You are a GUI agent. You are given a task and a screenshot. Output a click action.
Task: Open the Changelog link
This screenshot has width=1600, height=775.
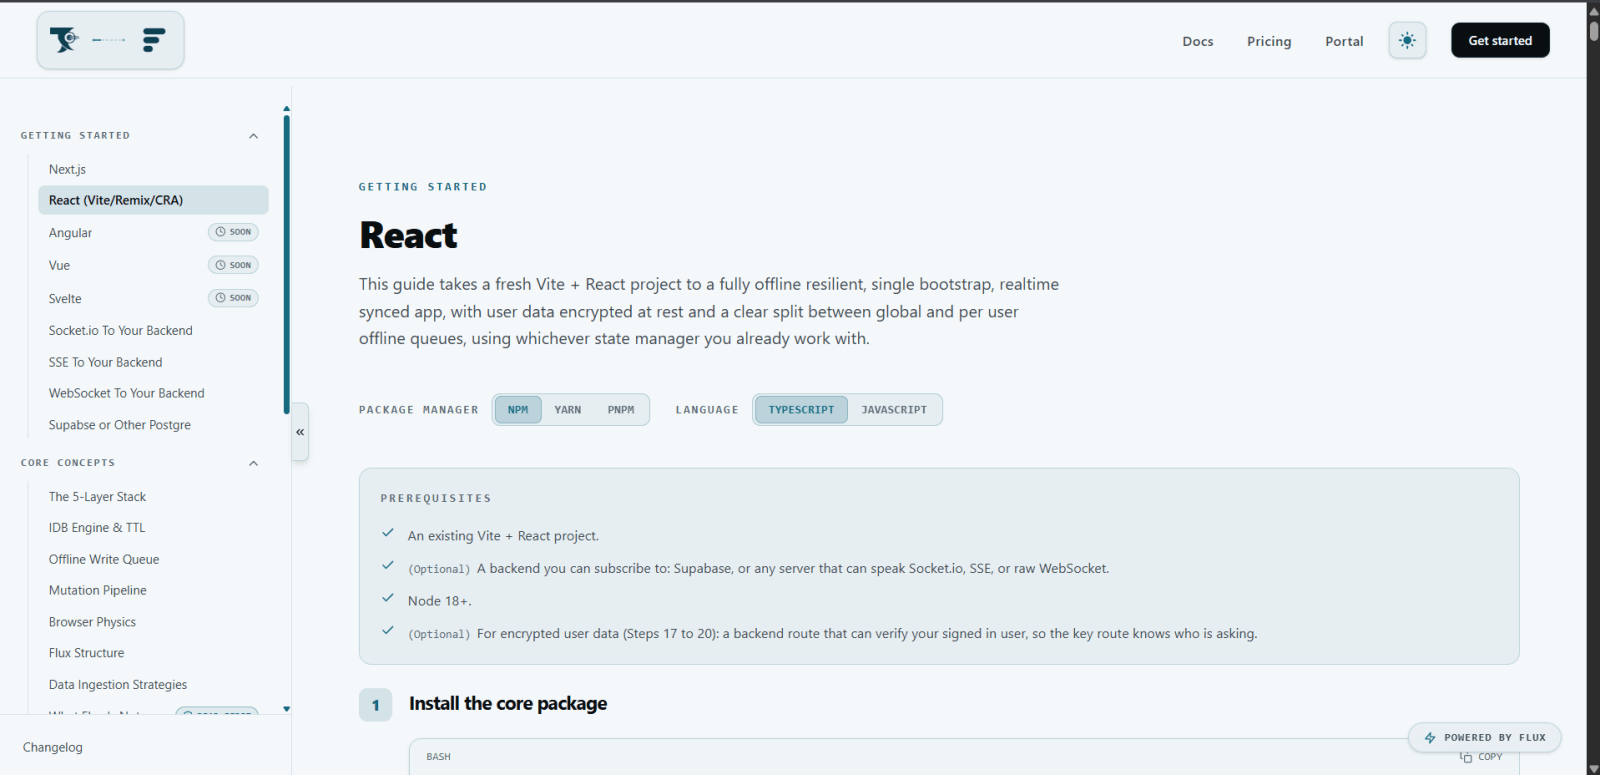[x=53, y=747]
